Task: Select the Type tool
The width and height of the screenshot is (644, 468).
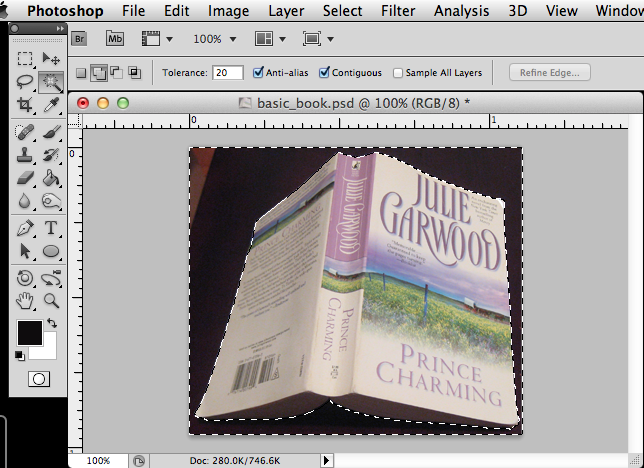Action: (x=51, y=228)
